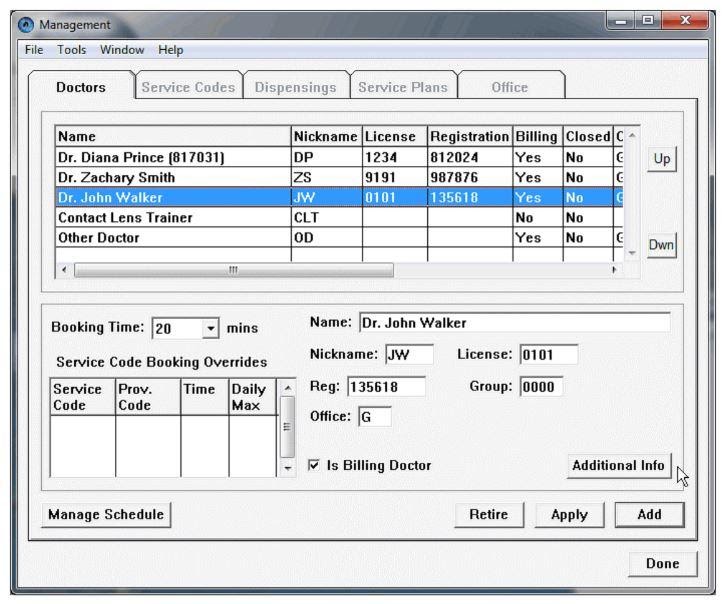Click into the Name input field
Viewport: 727px width, 604px height.
click(515, 323)
